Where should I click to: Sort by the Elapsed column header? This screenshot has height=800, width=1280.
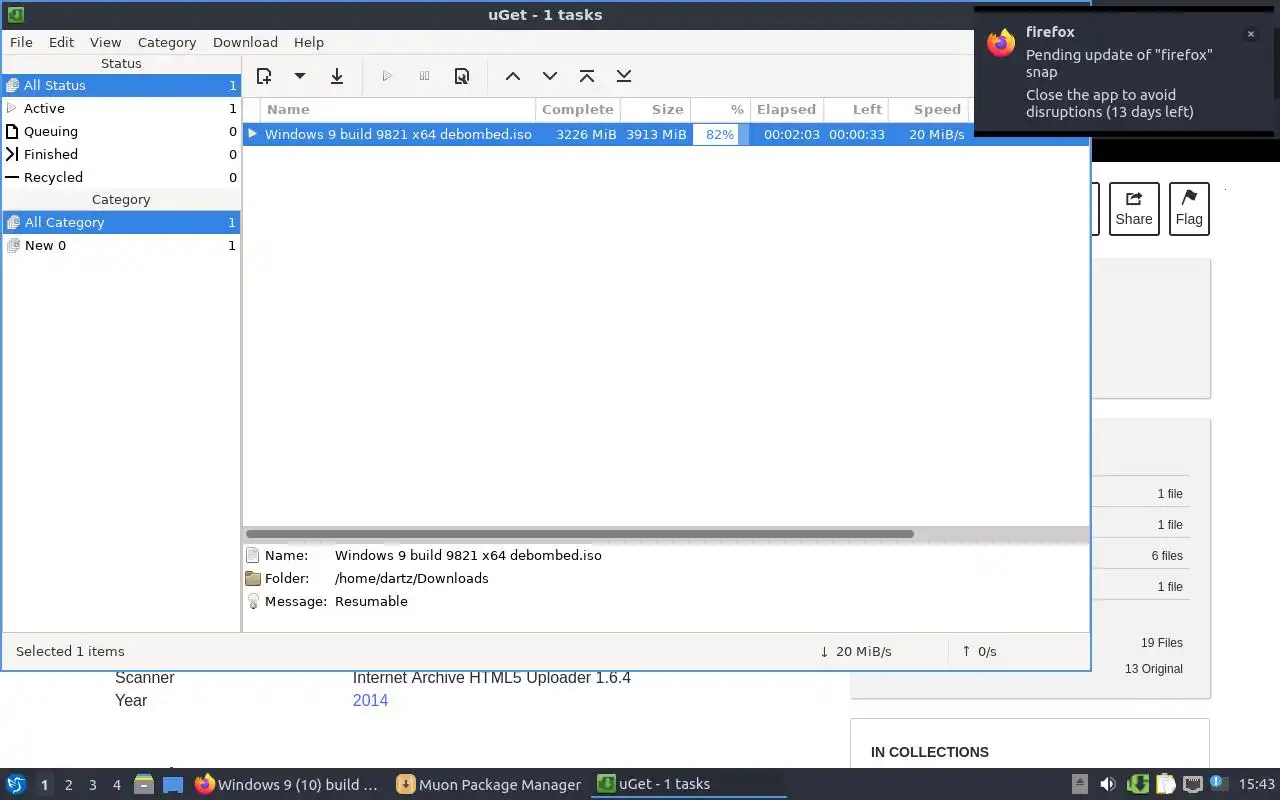pyautogui.click(x=786, y=109)
